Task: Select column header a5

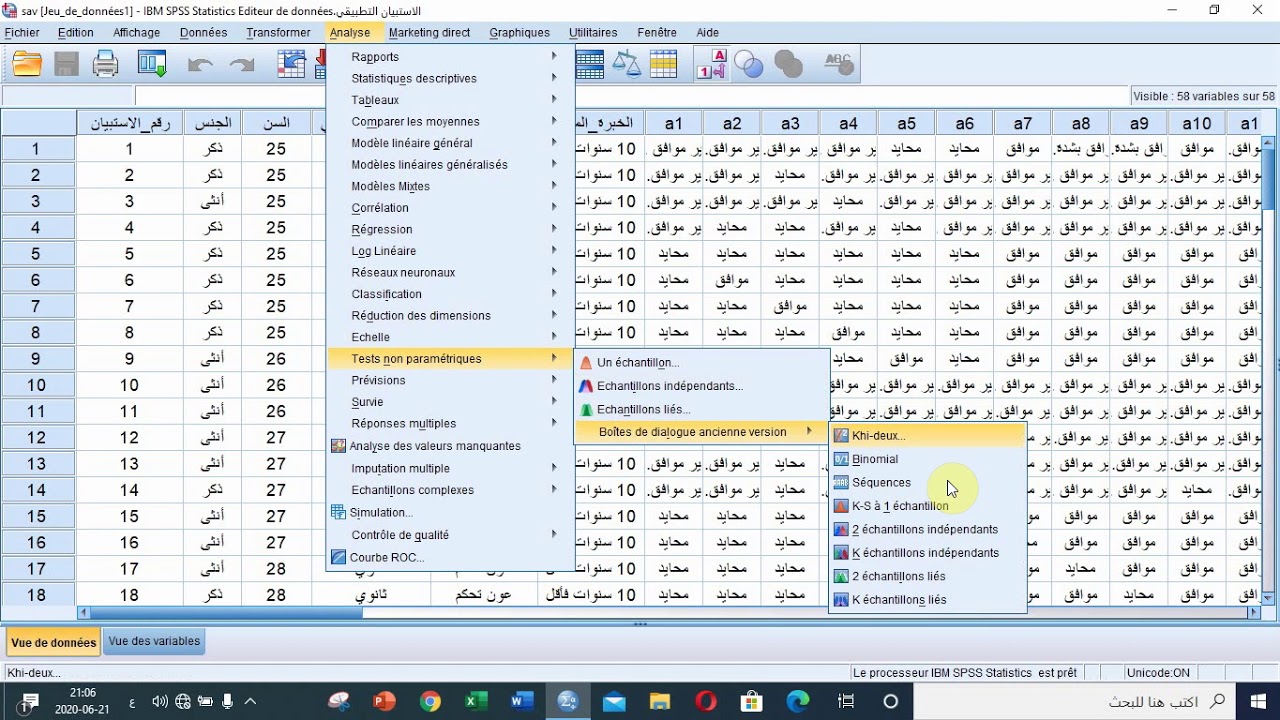Action: (x=906, y=123)
